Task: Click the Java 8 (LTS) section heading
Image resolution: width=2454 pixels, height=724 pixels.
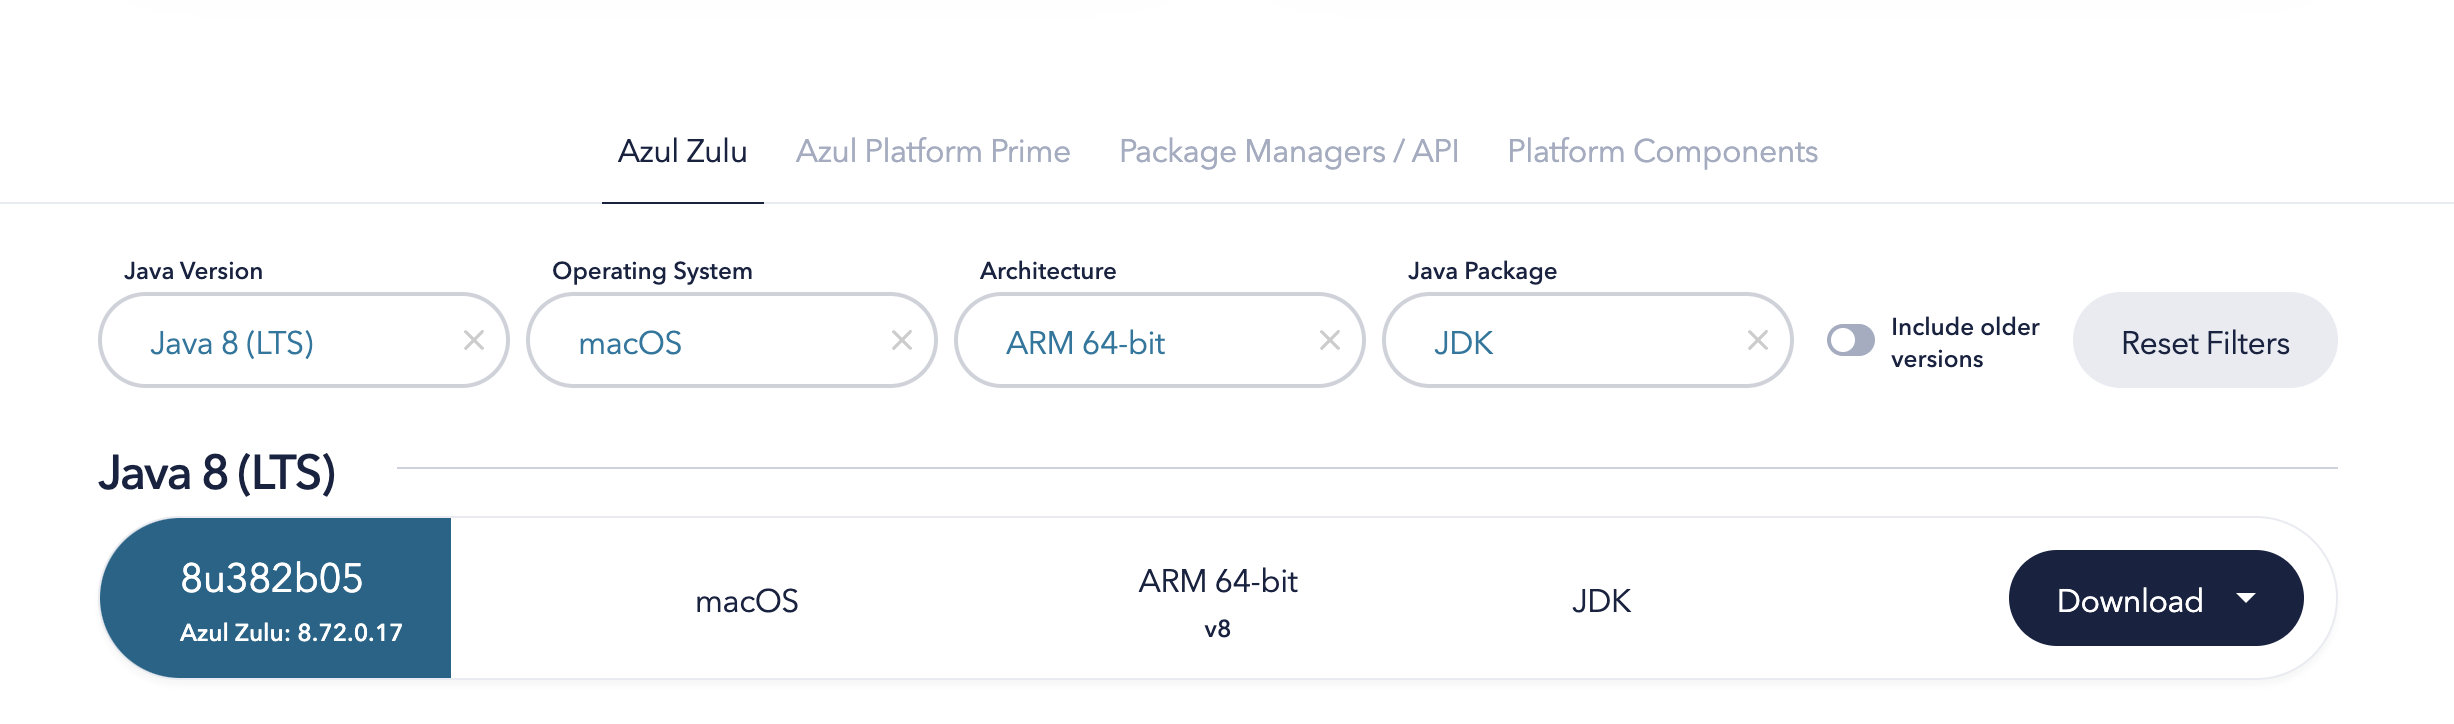Action: (217, 472)
